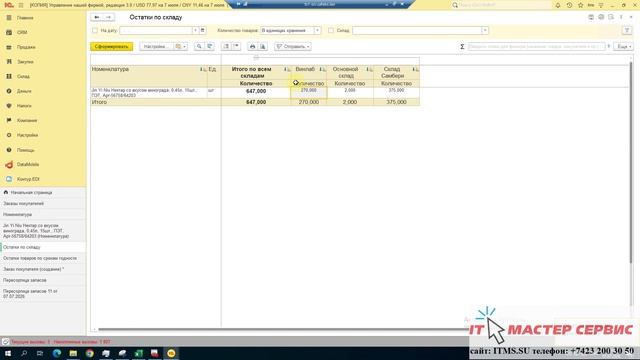Click the sum calculation field

pyautogui.click(x=536, y=47)
